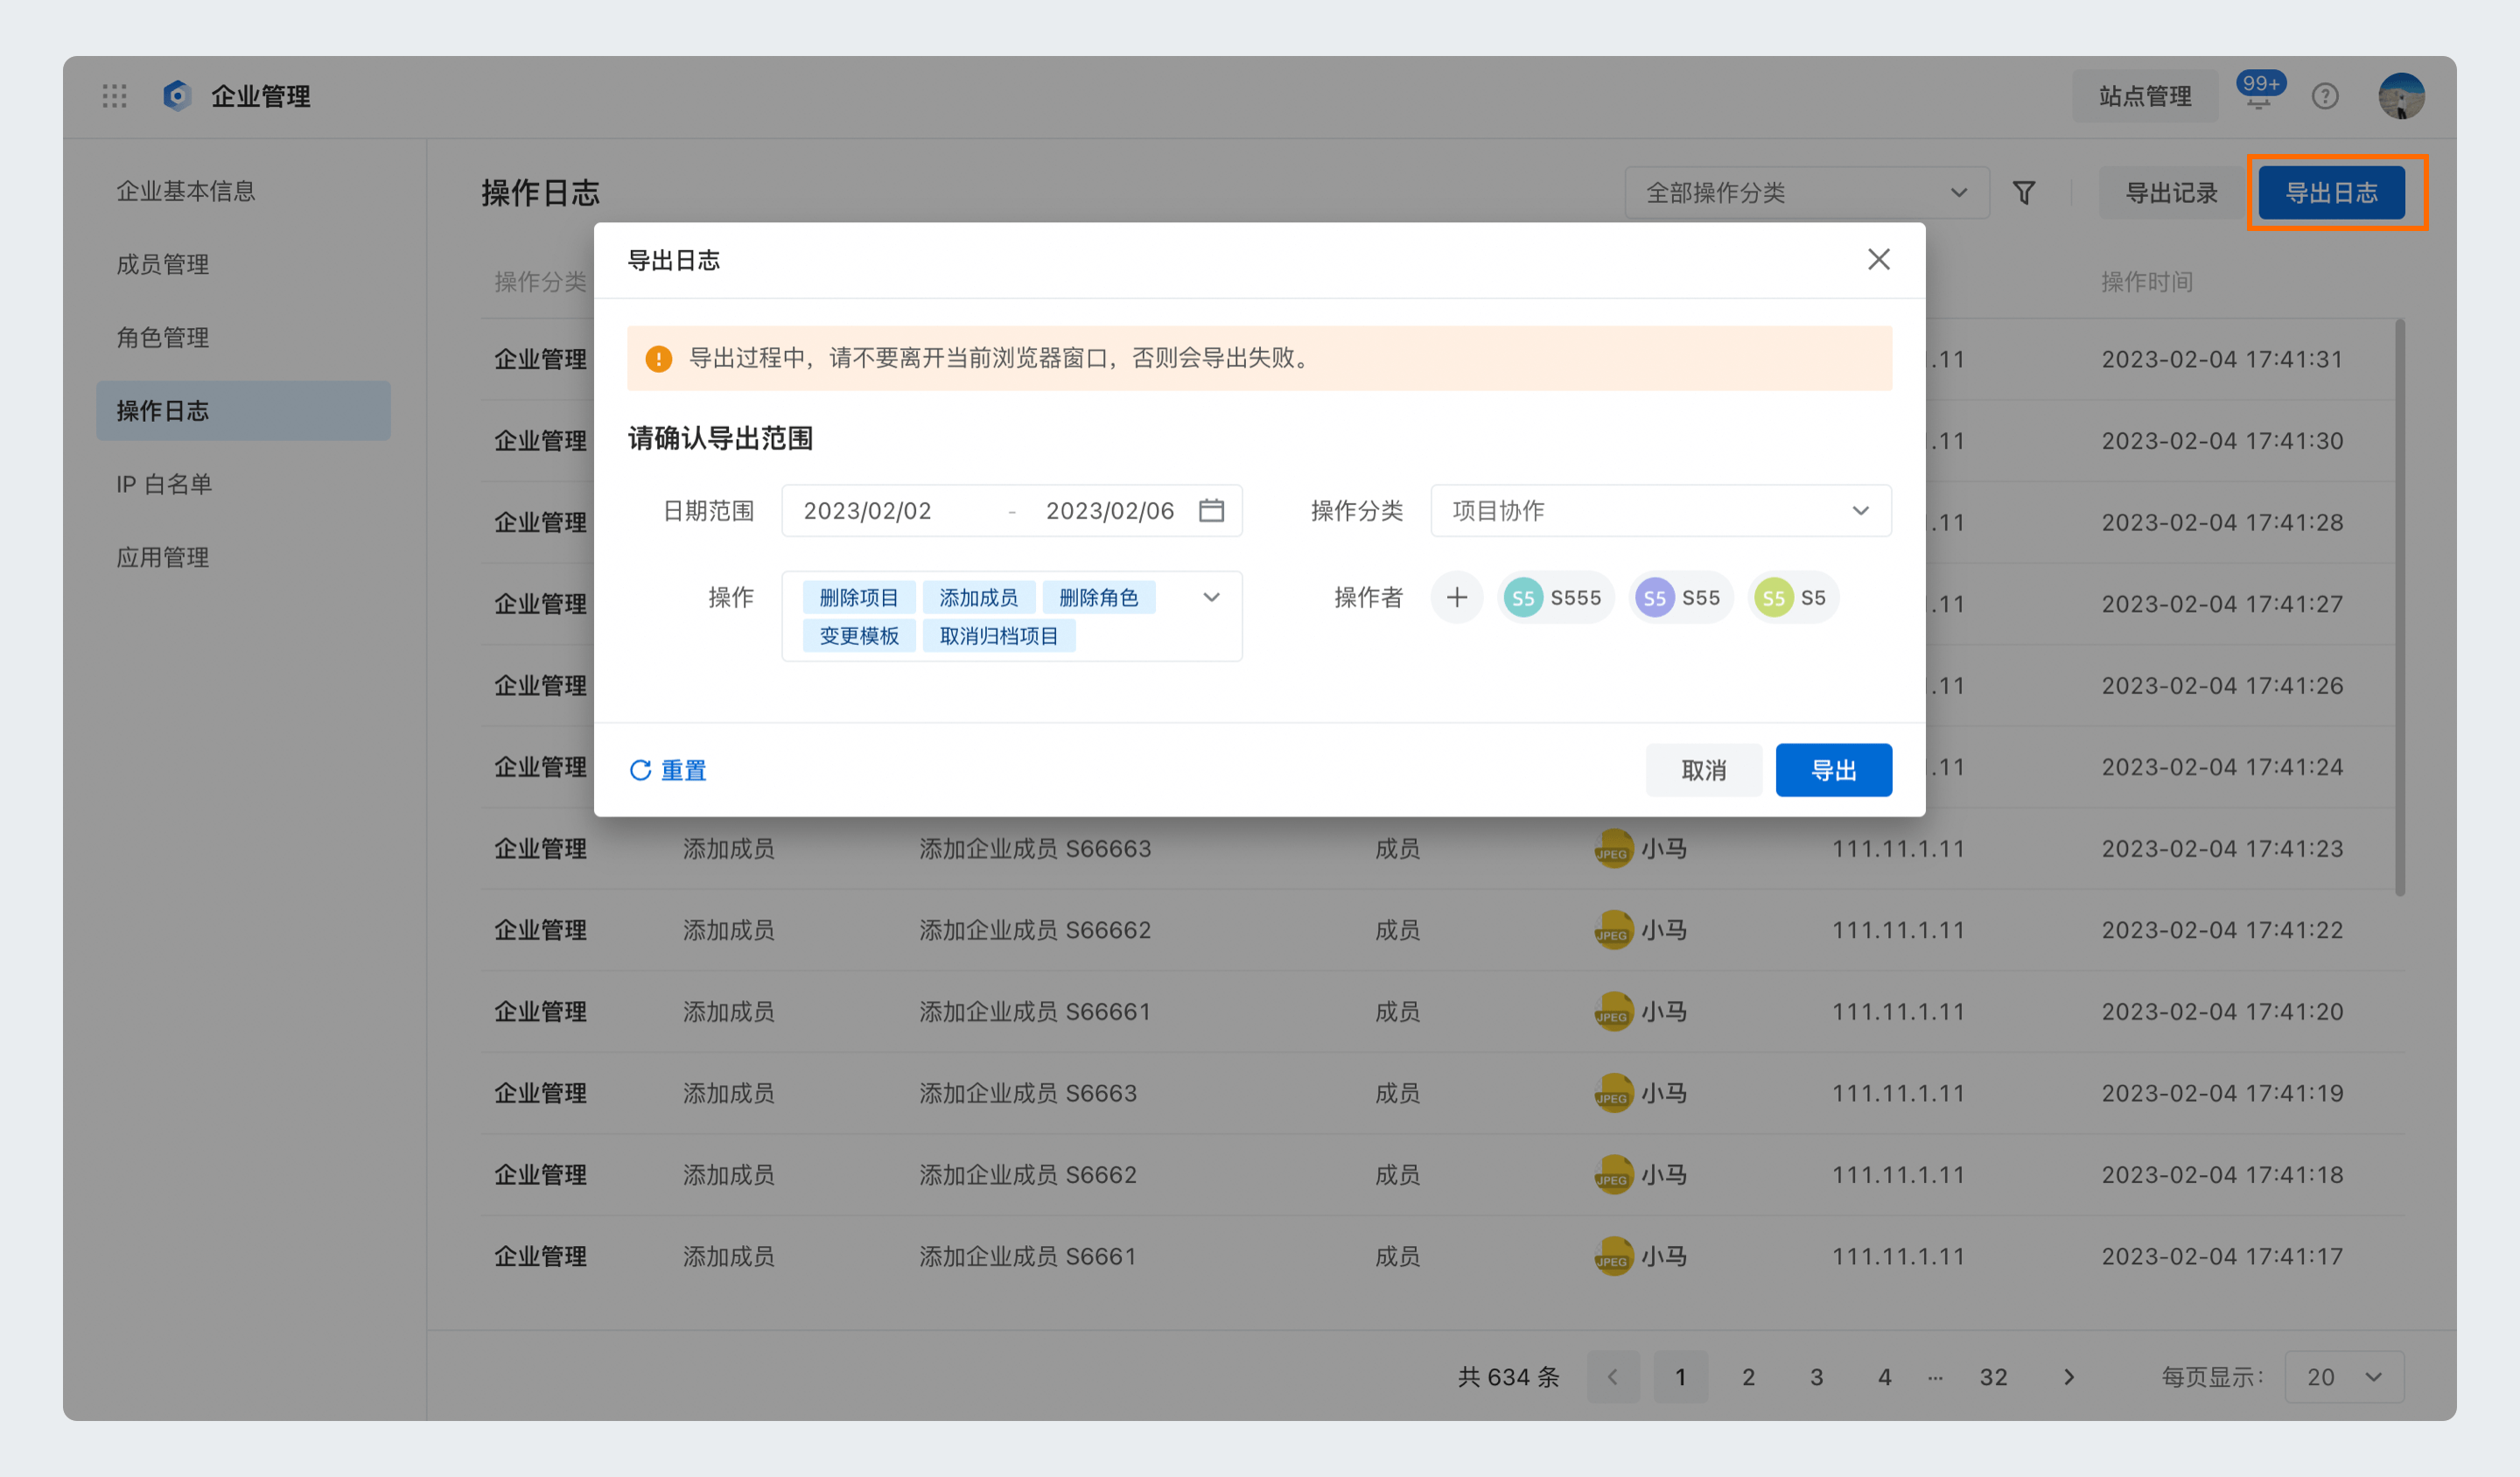This screenshot has height=1477, width=2520.
Task: Open the 99+ notifications icon
Action: tap(2259, 92)
